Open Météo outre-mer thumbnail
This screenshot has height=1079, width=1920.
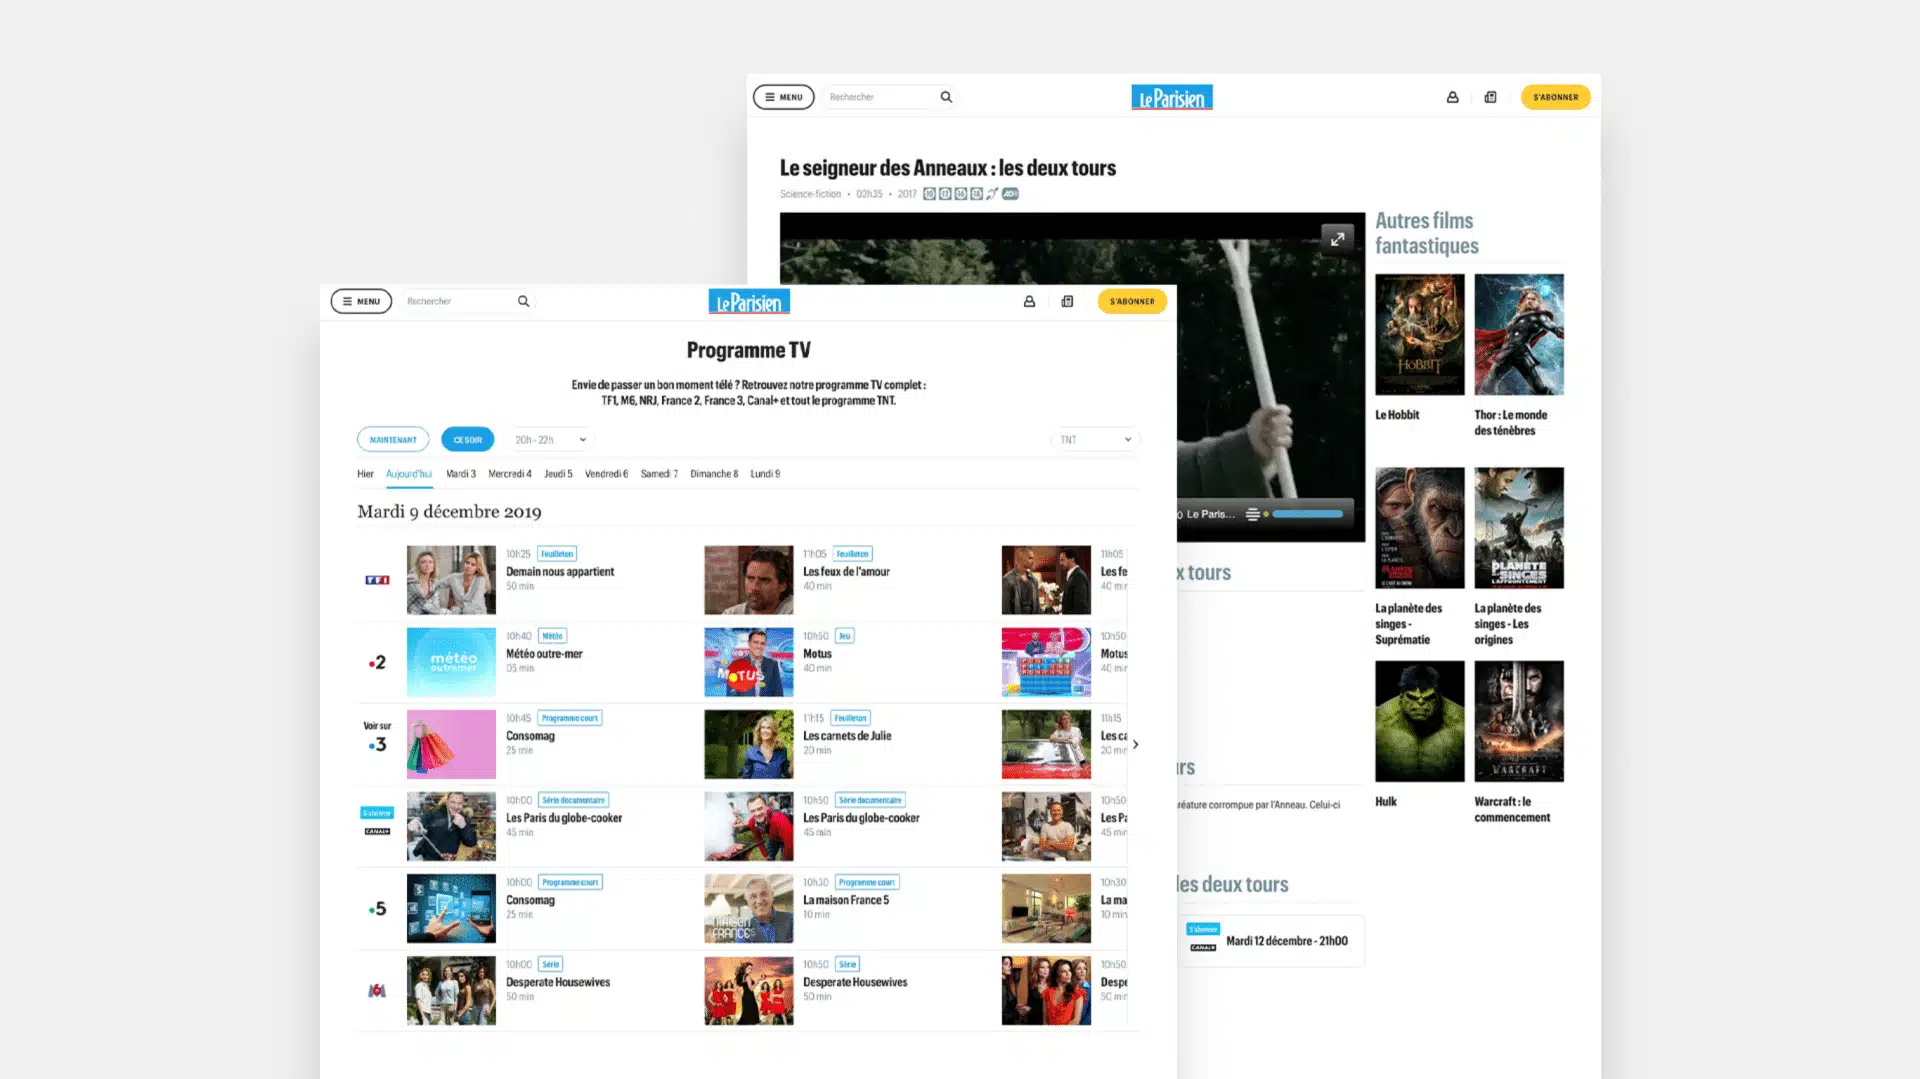[x=451, y=662]
